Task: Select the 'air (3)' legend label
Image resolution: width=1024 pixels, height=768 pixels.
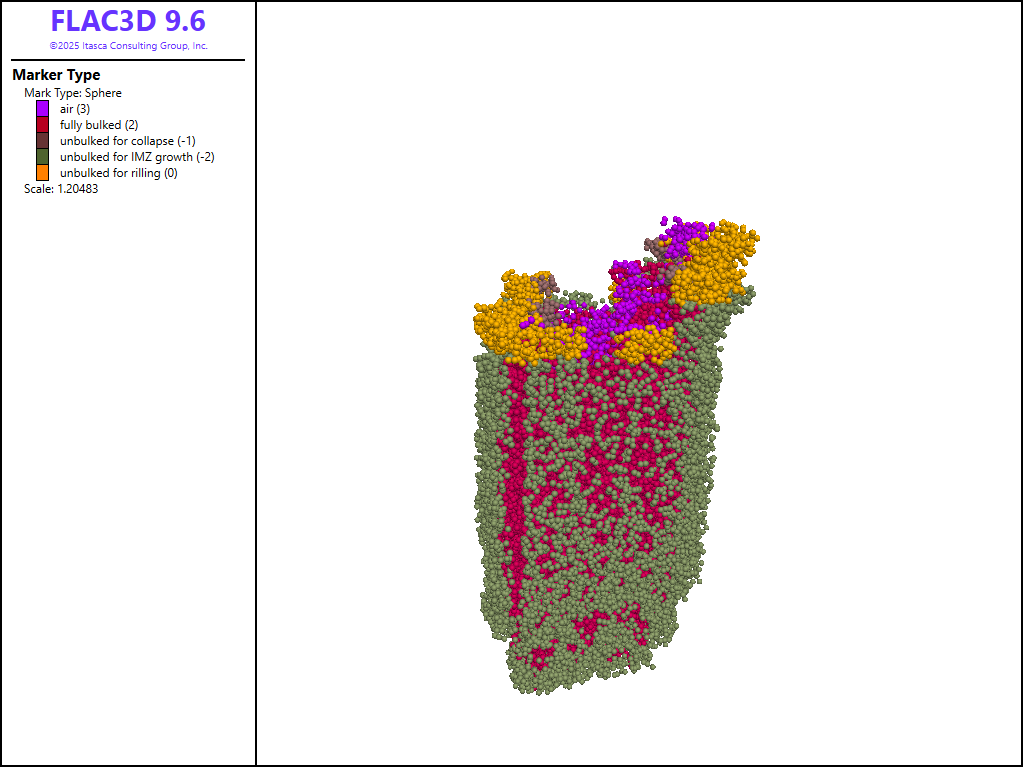Action: click(x=75, y=109)
